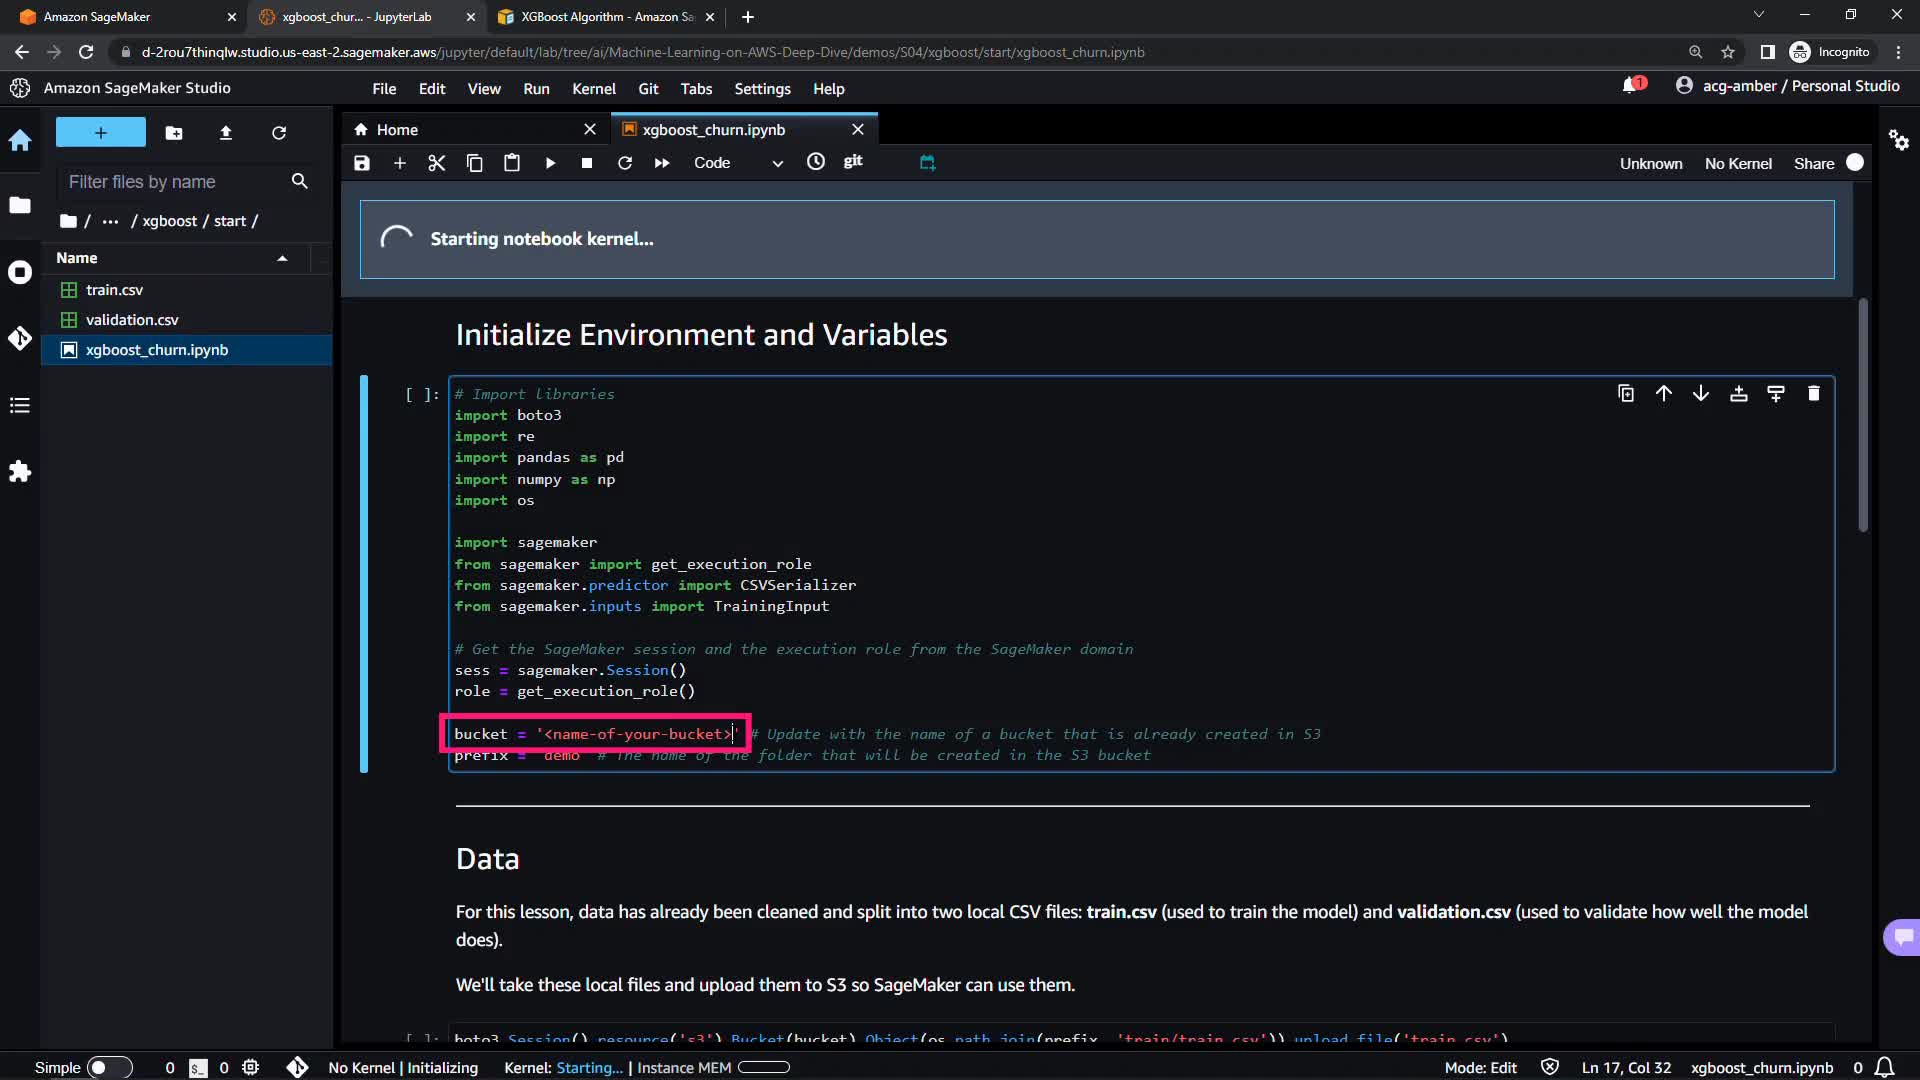Click the Extension manager puzzle icon
Screen dimensions: 1920x1080
pyautogui.click(x=20, y=471)
